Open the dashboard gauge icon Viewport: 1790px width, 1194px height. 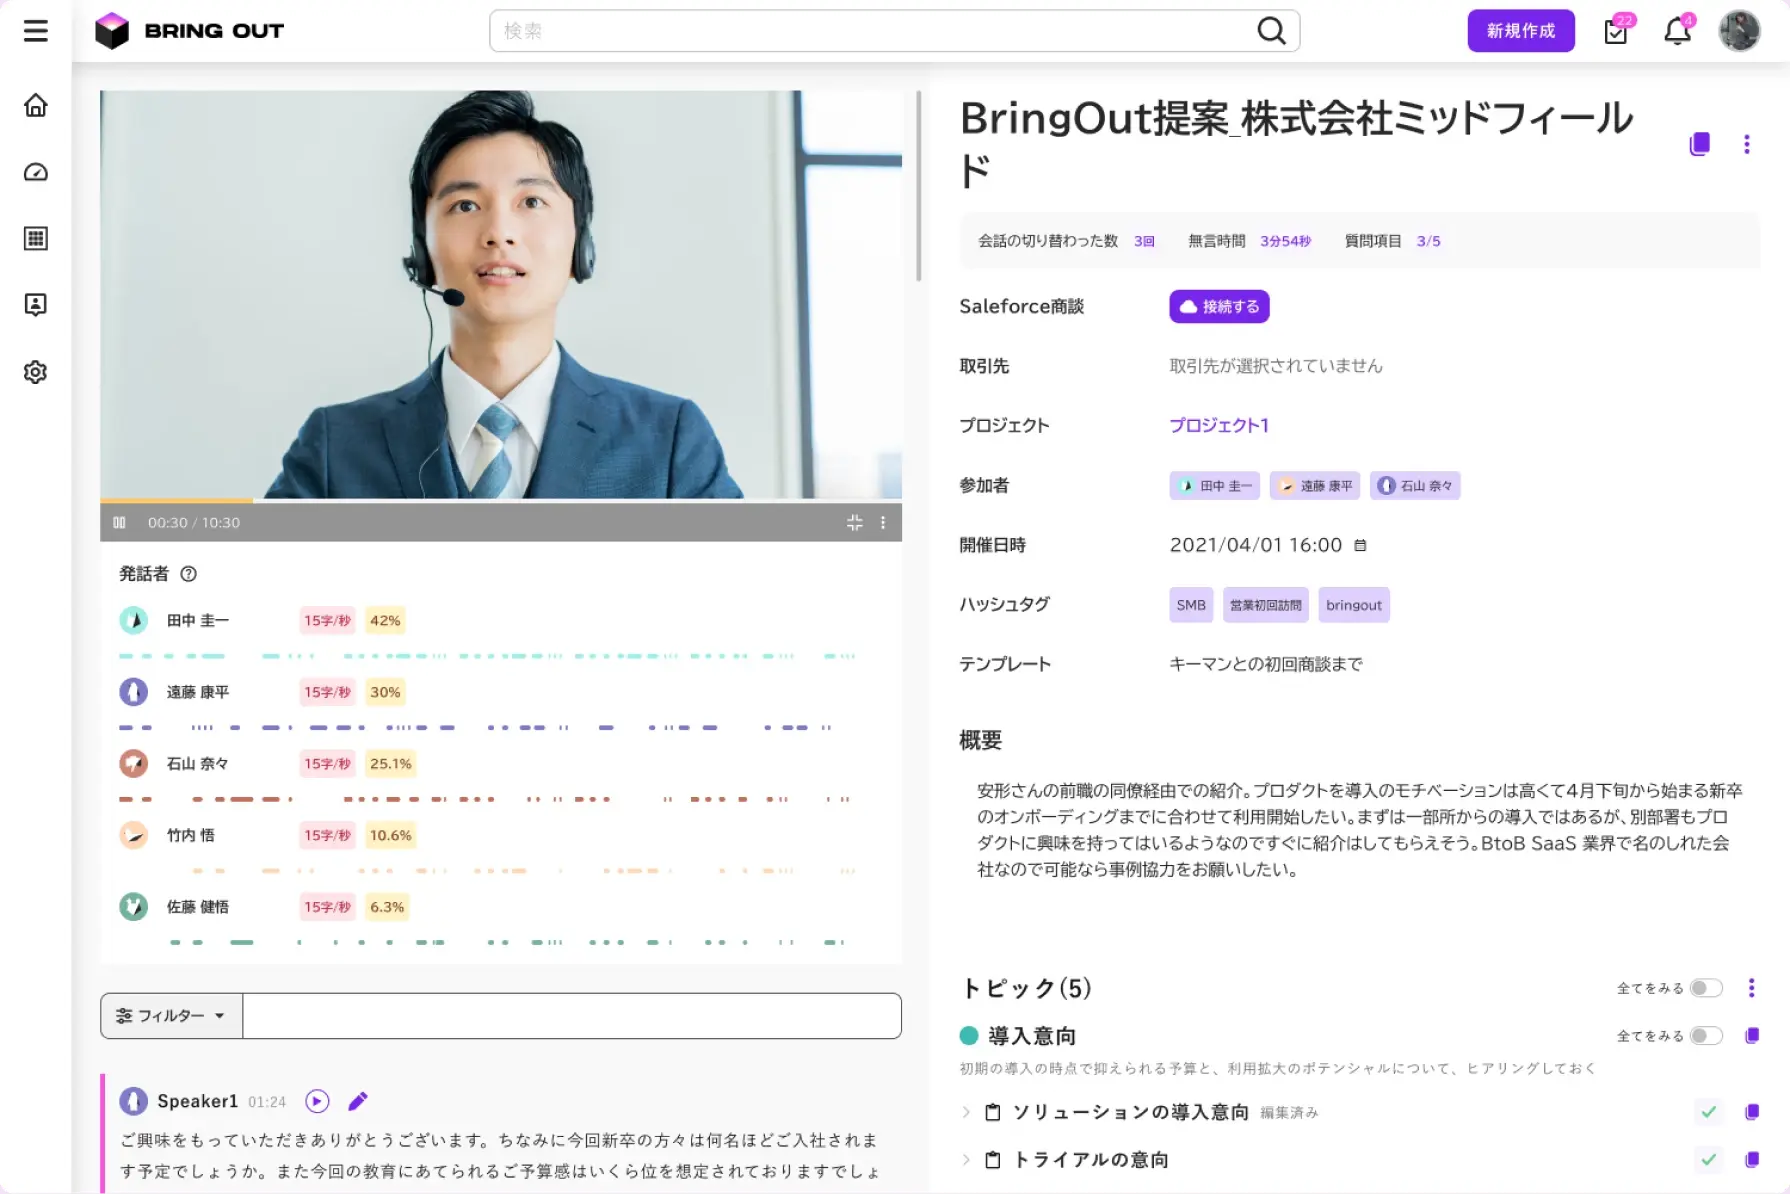click(36, 172)
